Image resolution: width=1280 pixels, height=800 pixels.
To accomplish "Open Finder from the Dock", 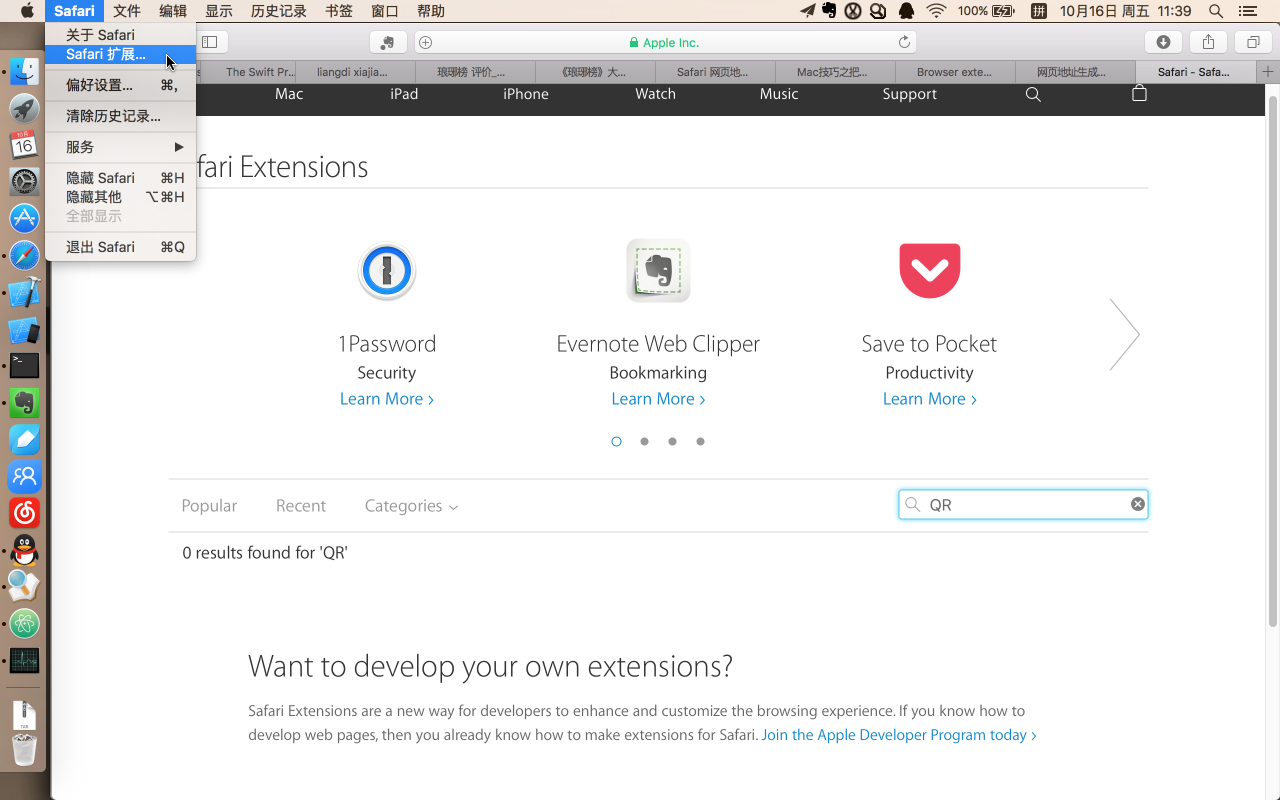I will pos(24,71).
